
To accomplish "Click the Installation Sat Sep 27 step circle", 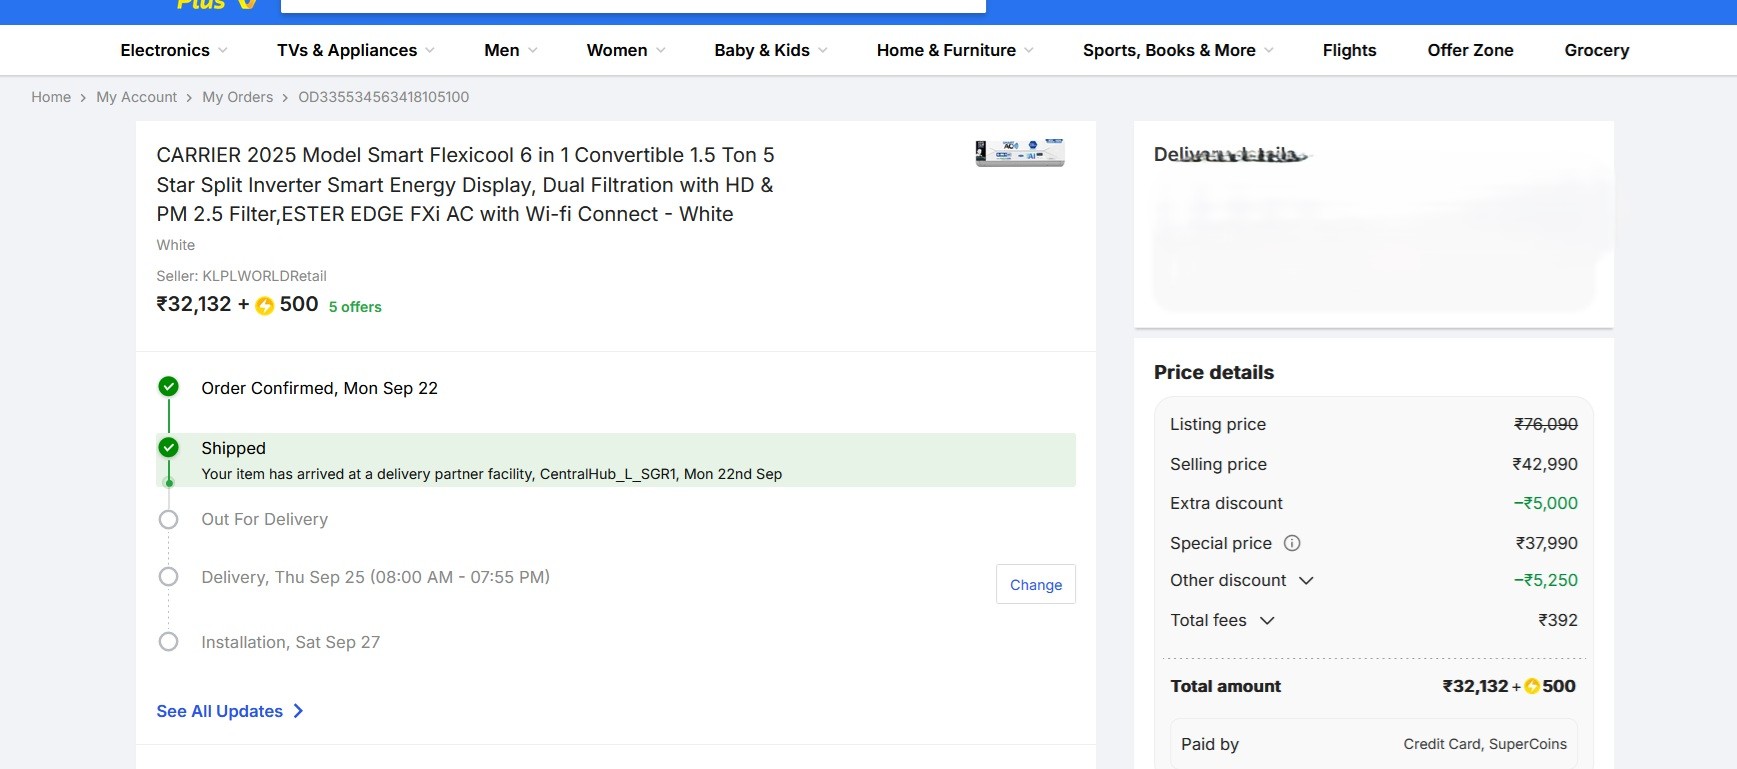I will pyautogui.click(x=169, y=642).
